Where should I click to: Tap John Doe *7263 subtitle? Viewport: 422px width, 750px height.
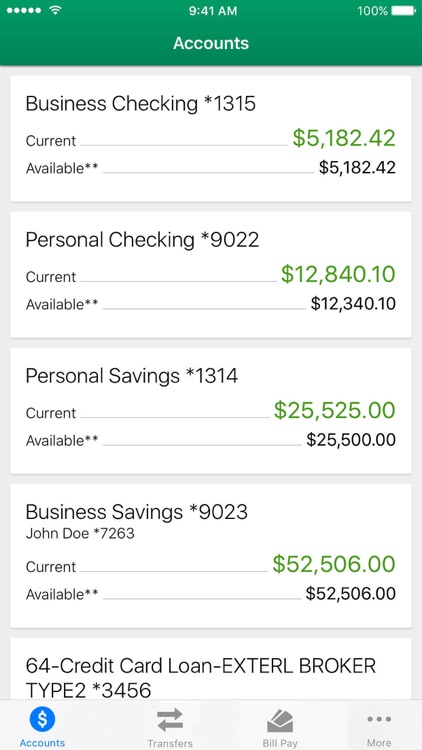80,533
